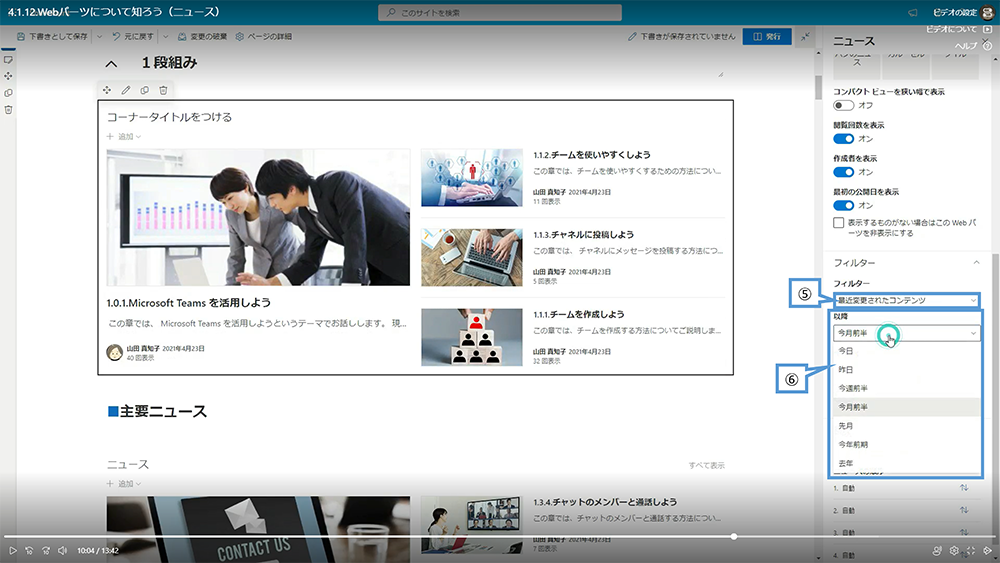Click ビデオの設定 at top right
This screenshot has height=563, width=1000.
click(955, 13)
